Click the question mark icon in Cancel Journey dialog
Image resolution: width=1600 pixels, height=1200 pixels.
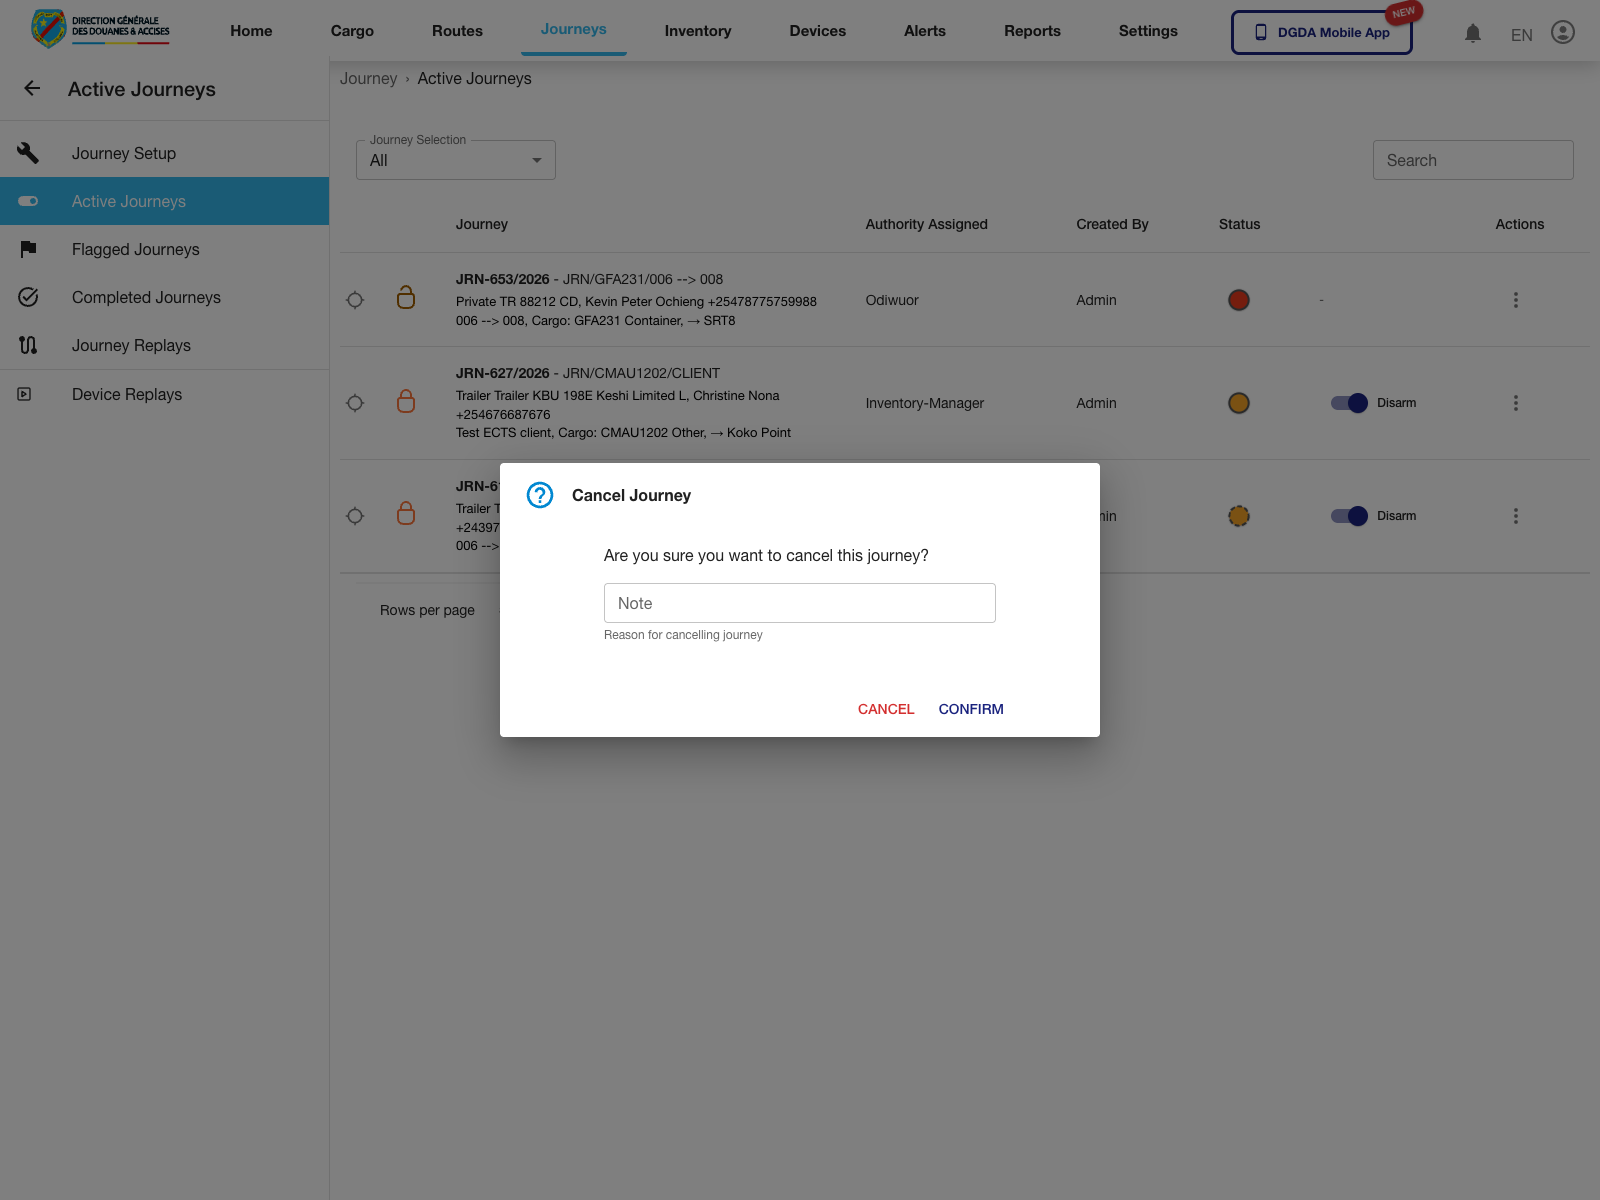point(539,495)
